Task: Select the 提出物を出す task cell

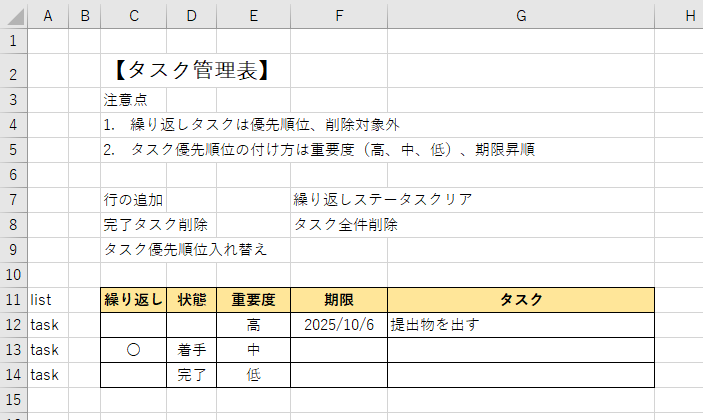Action: [x=521, y=325]
